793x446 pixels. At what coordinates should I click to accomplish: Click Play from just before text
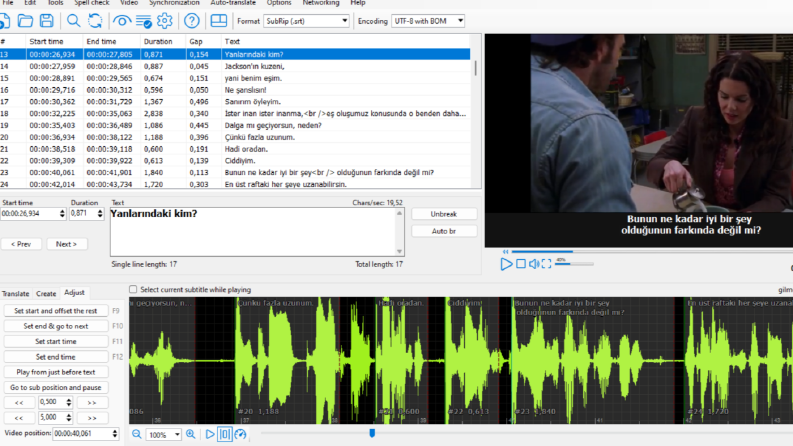pyautogui.click(x=56, y=372)
